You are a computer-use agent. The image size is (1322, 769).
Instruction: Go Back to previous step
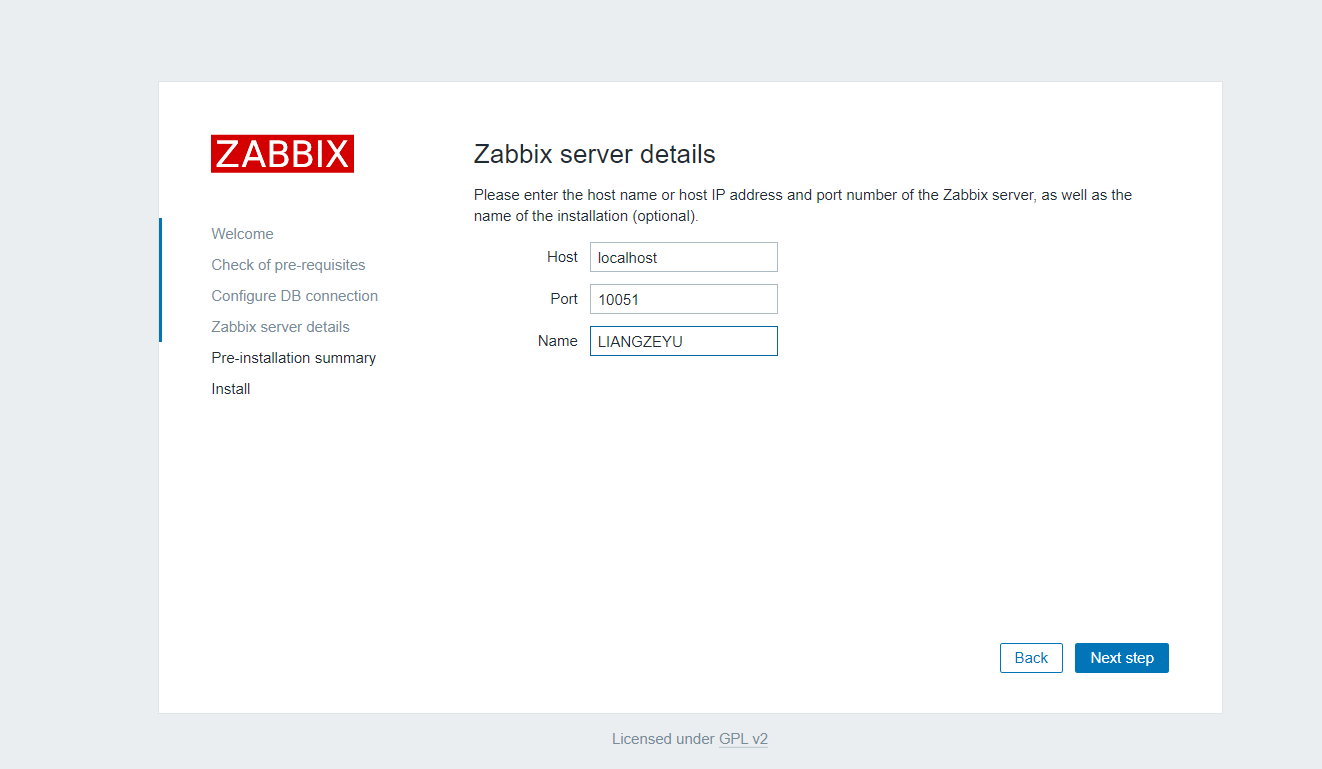point(1031,658)
